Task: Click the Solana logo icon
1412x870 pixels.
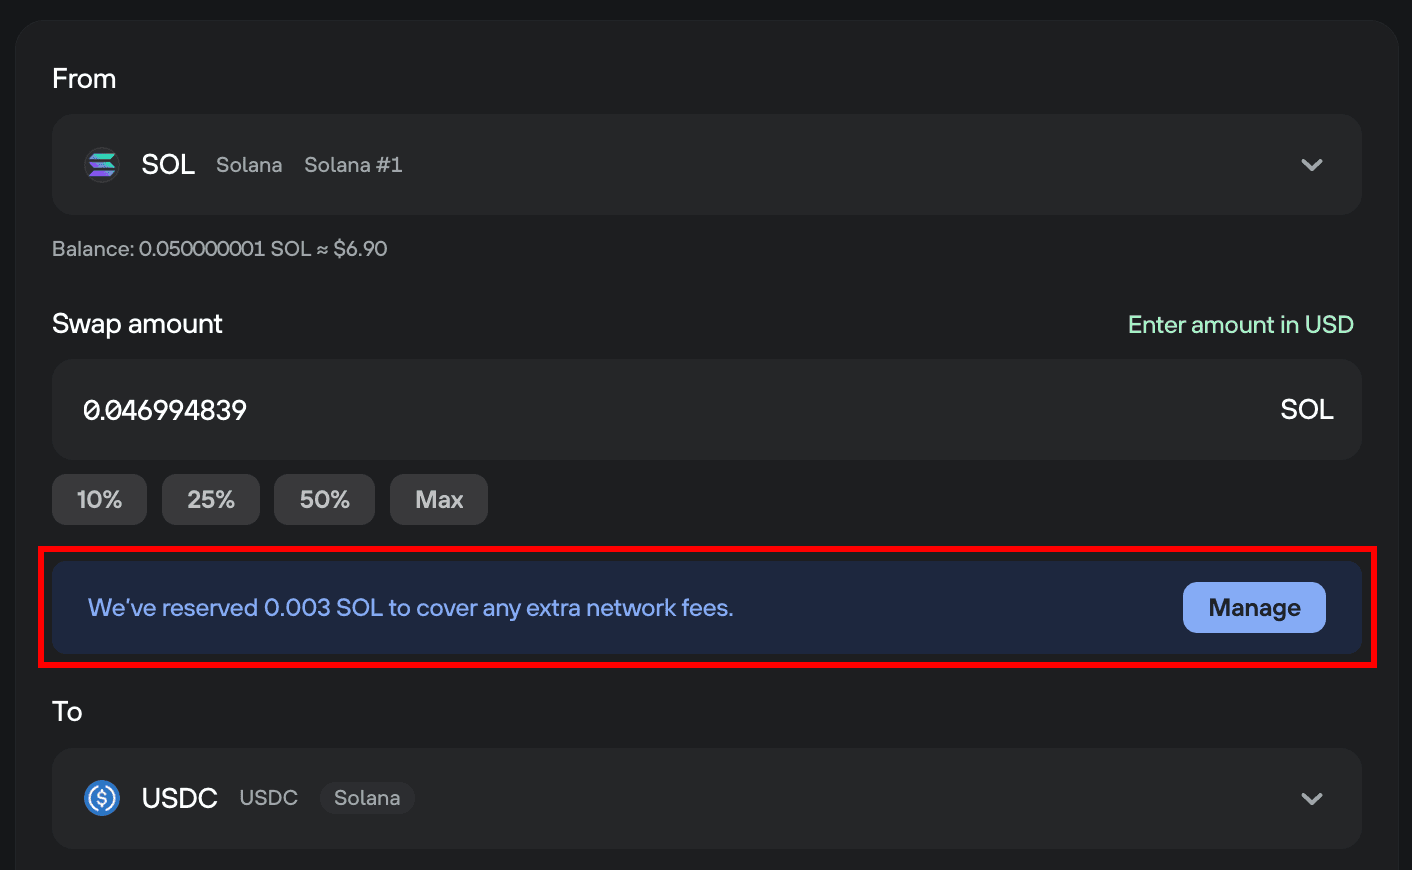Action: tap(102, 165)
